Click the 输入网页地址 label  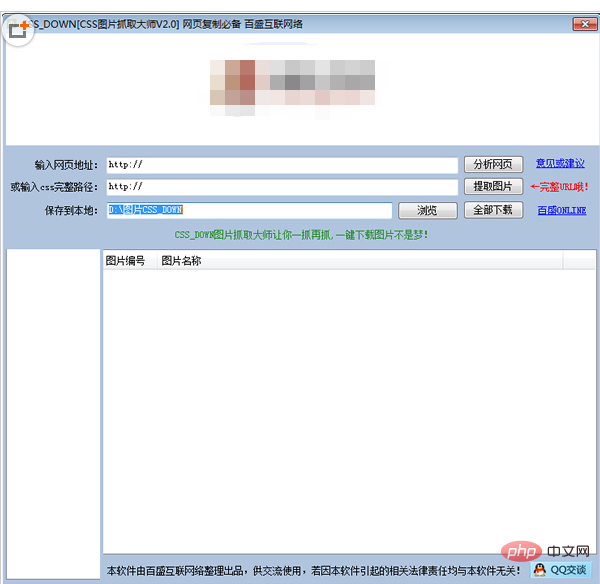click(66, 165)
